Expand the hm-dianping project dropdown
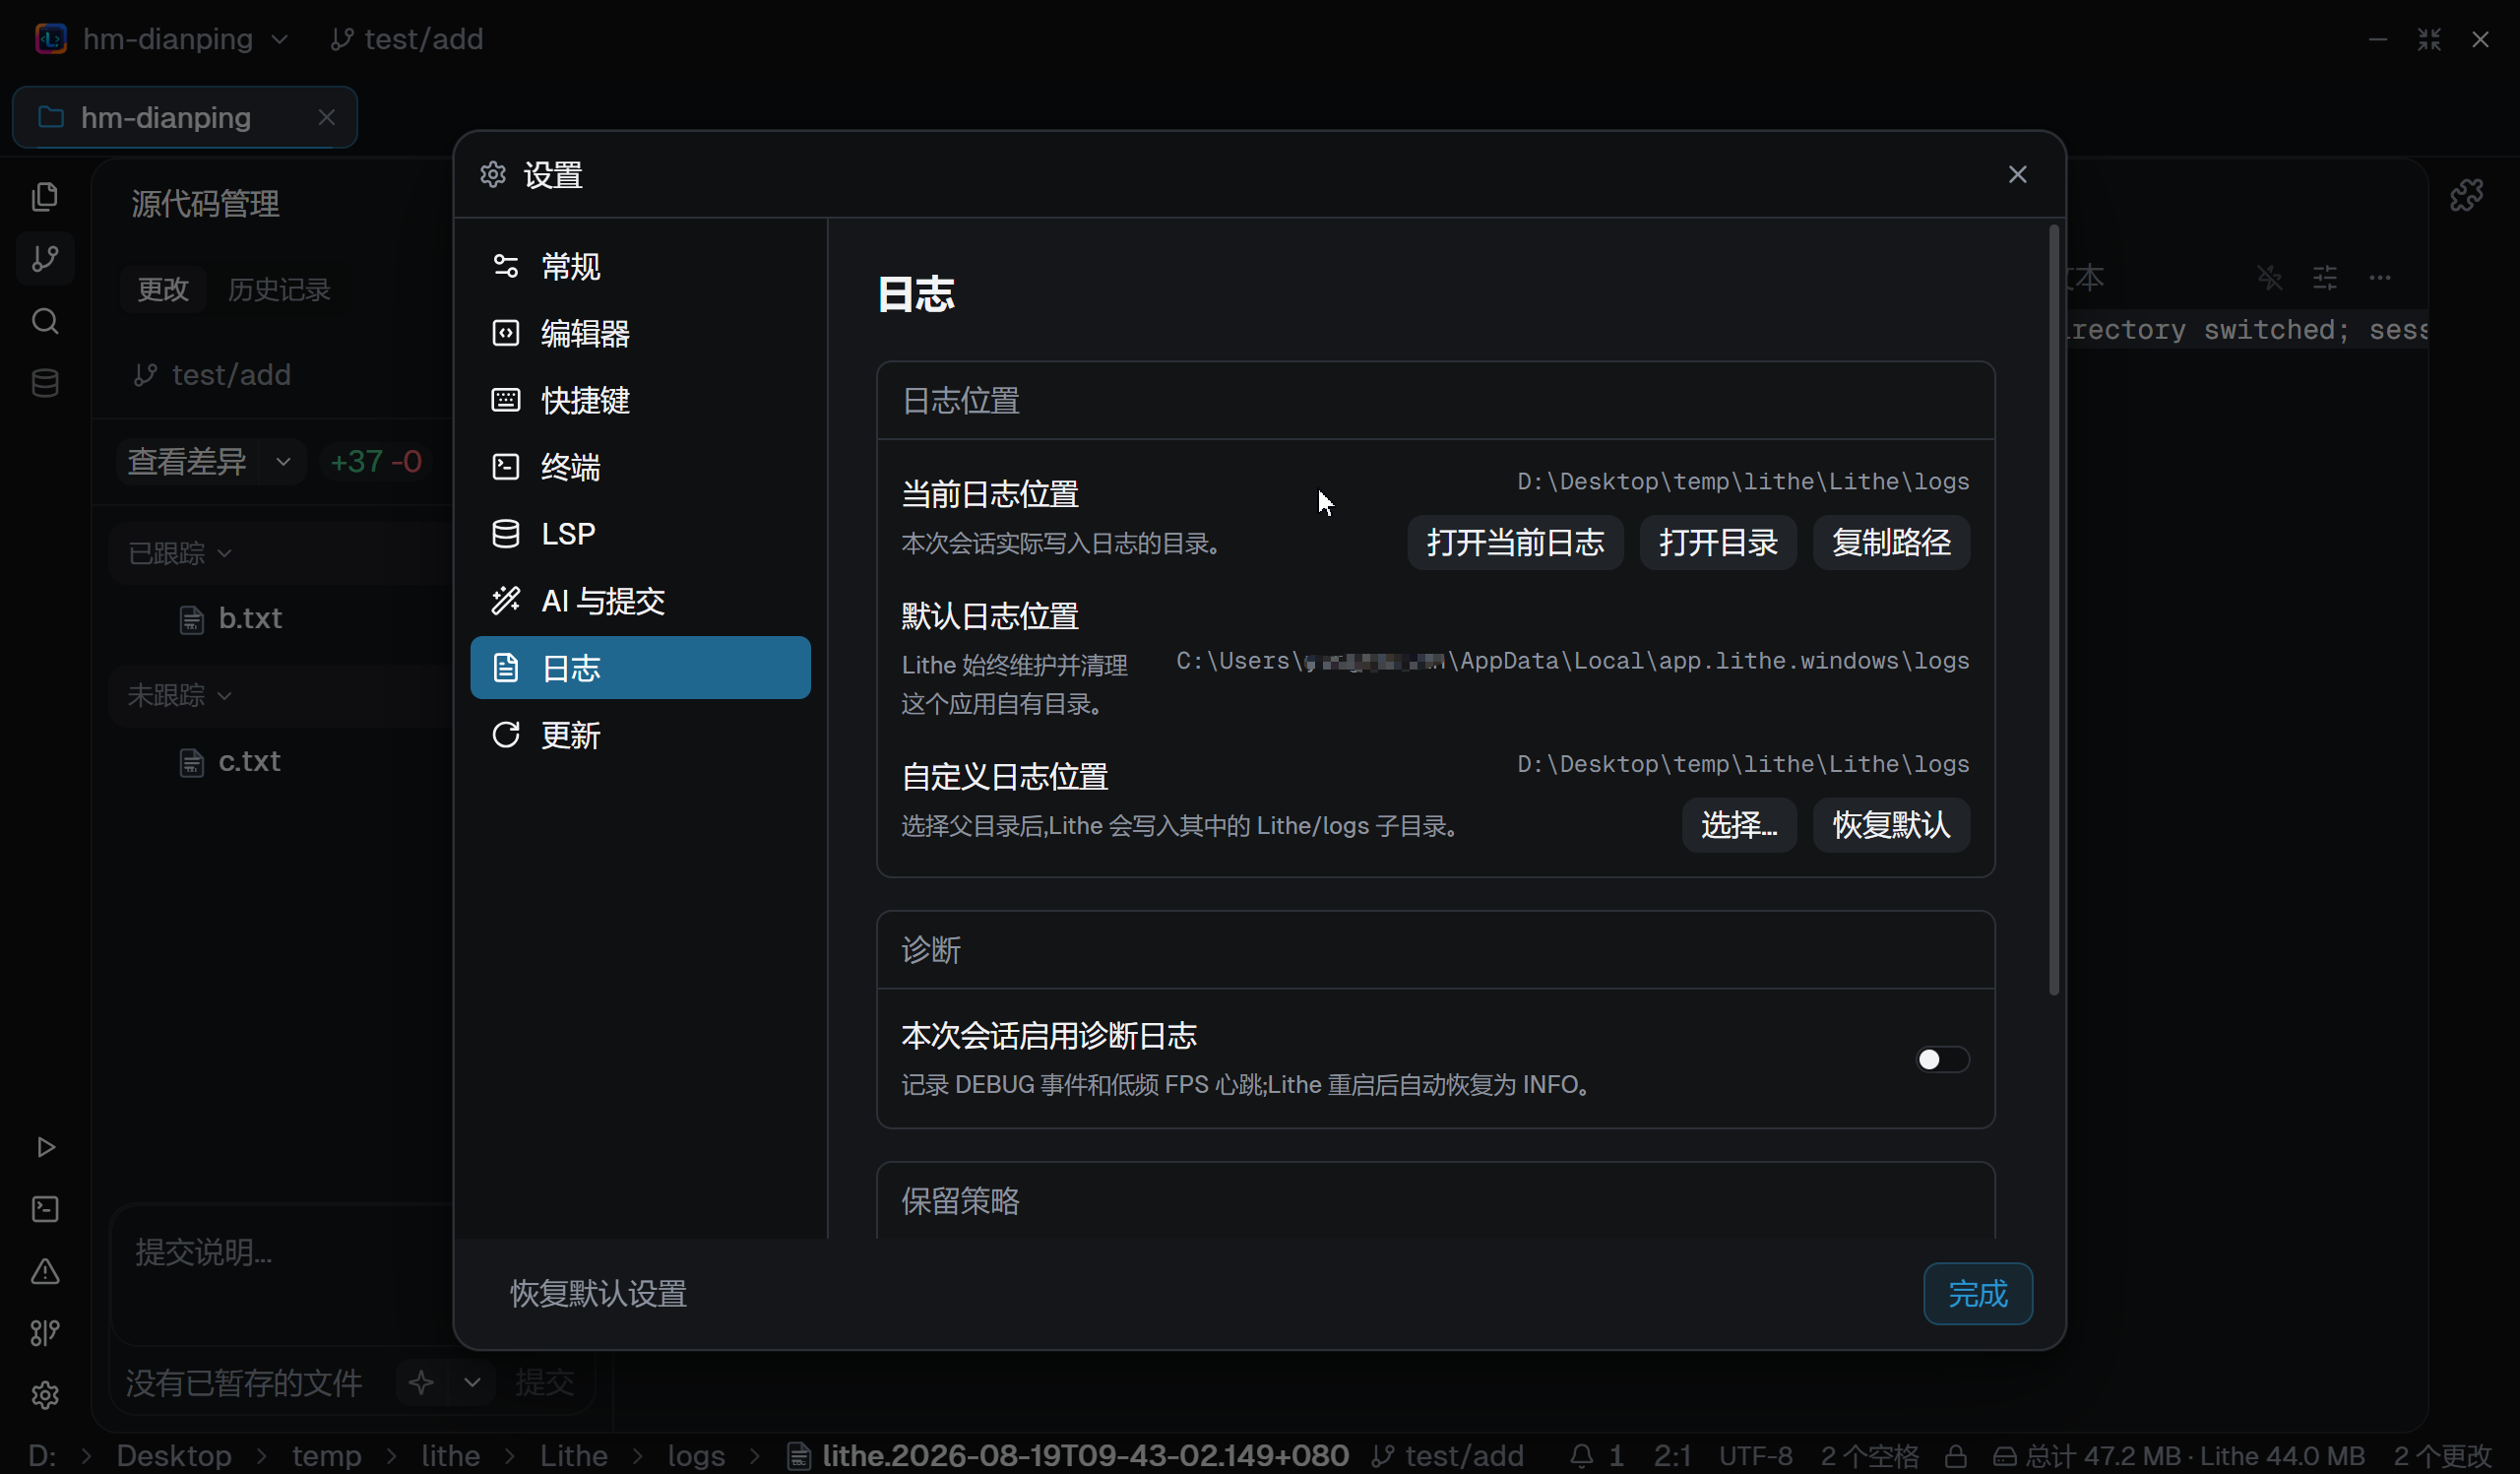The image size is (2520, 1474). [x=280, y=39]
